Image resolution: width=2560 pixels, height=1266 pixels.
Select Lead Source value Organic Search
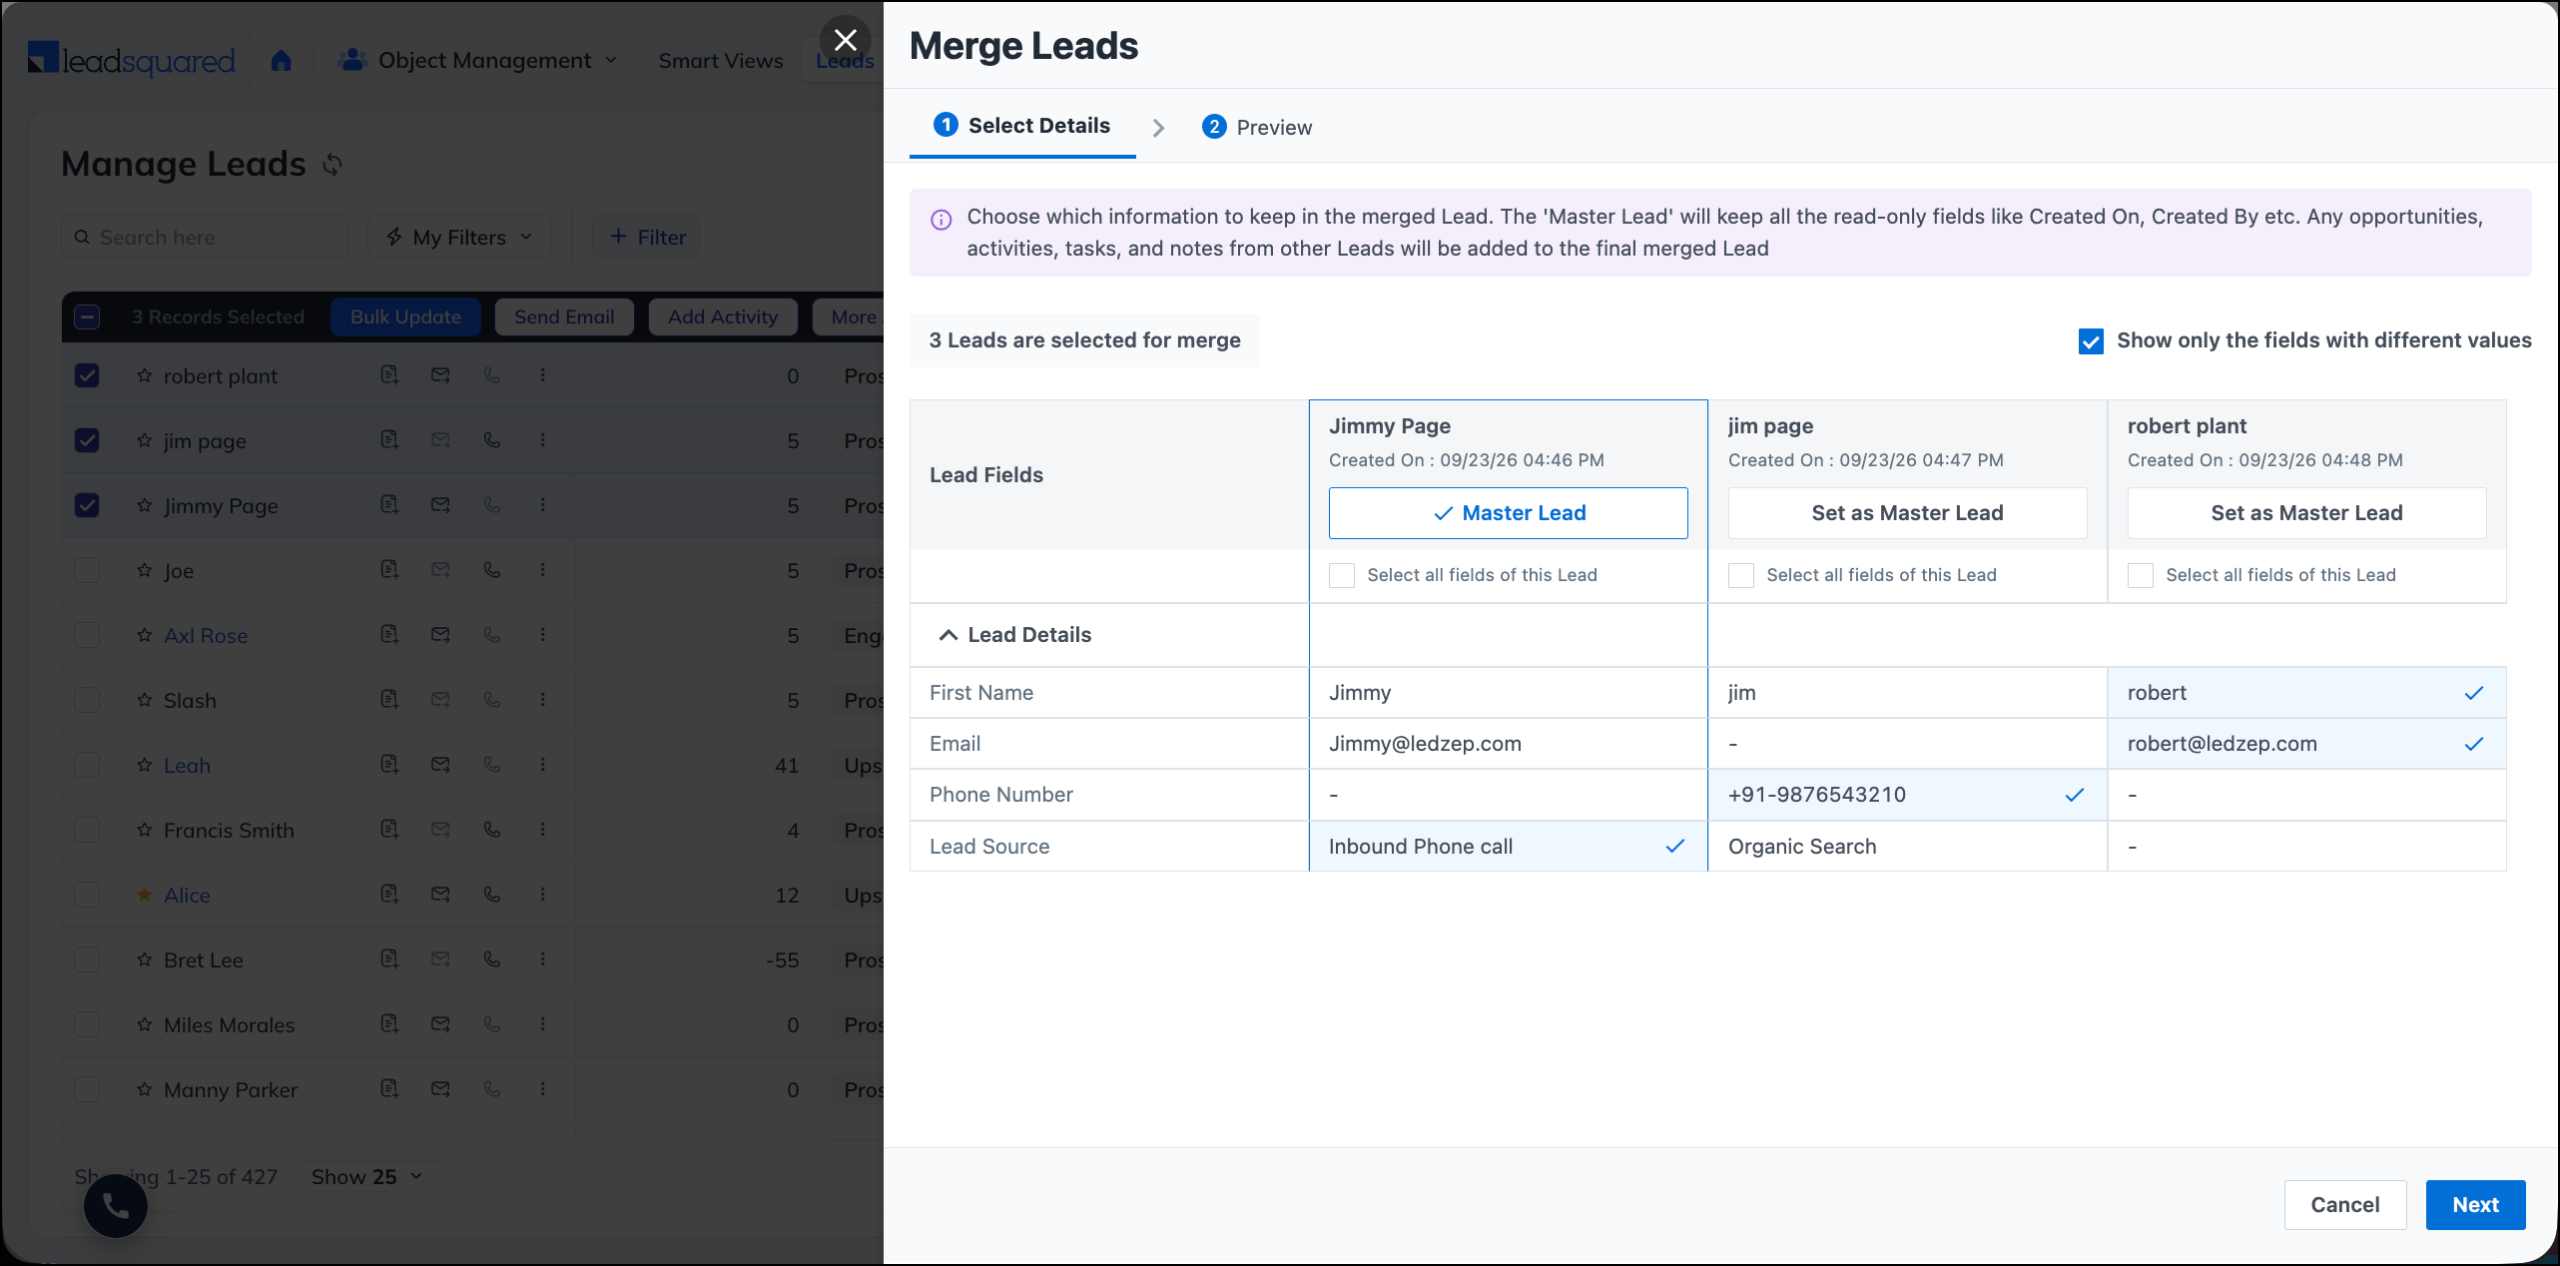click(1907, 847)
